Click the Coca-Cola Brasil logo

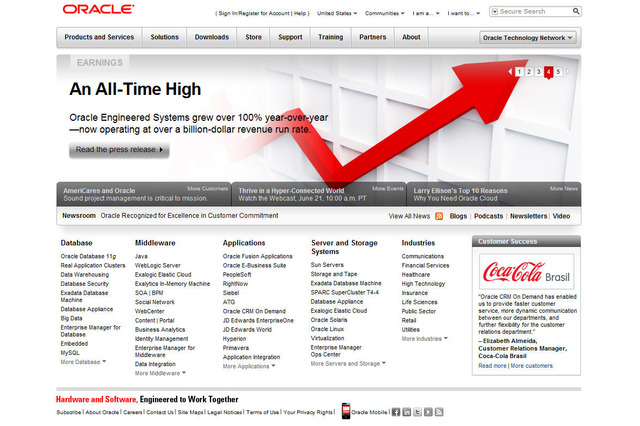click(526, 272)
